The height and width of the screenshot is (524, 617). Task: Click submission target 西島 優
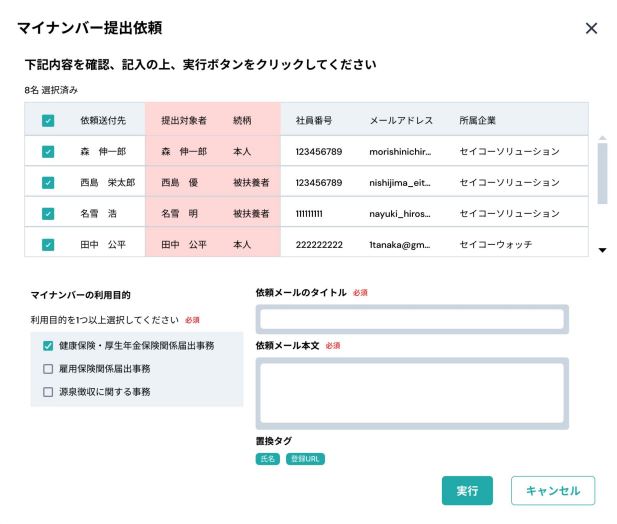coord(179,183)
